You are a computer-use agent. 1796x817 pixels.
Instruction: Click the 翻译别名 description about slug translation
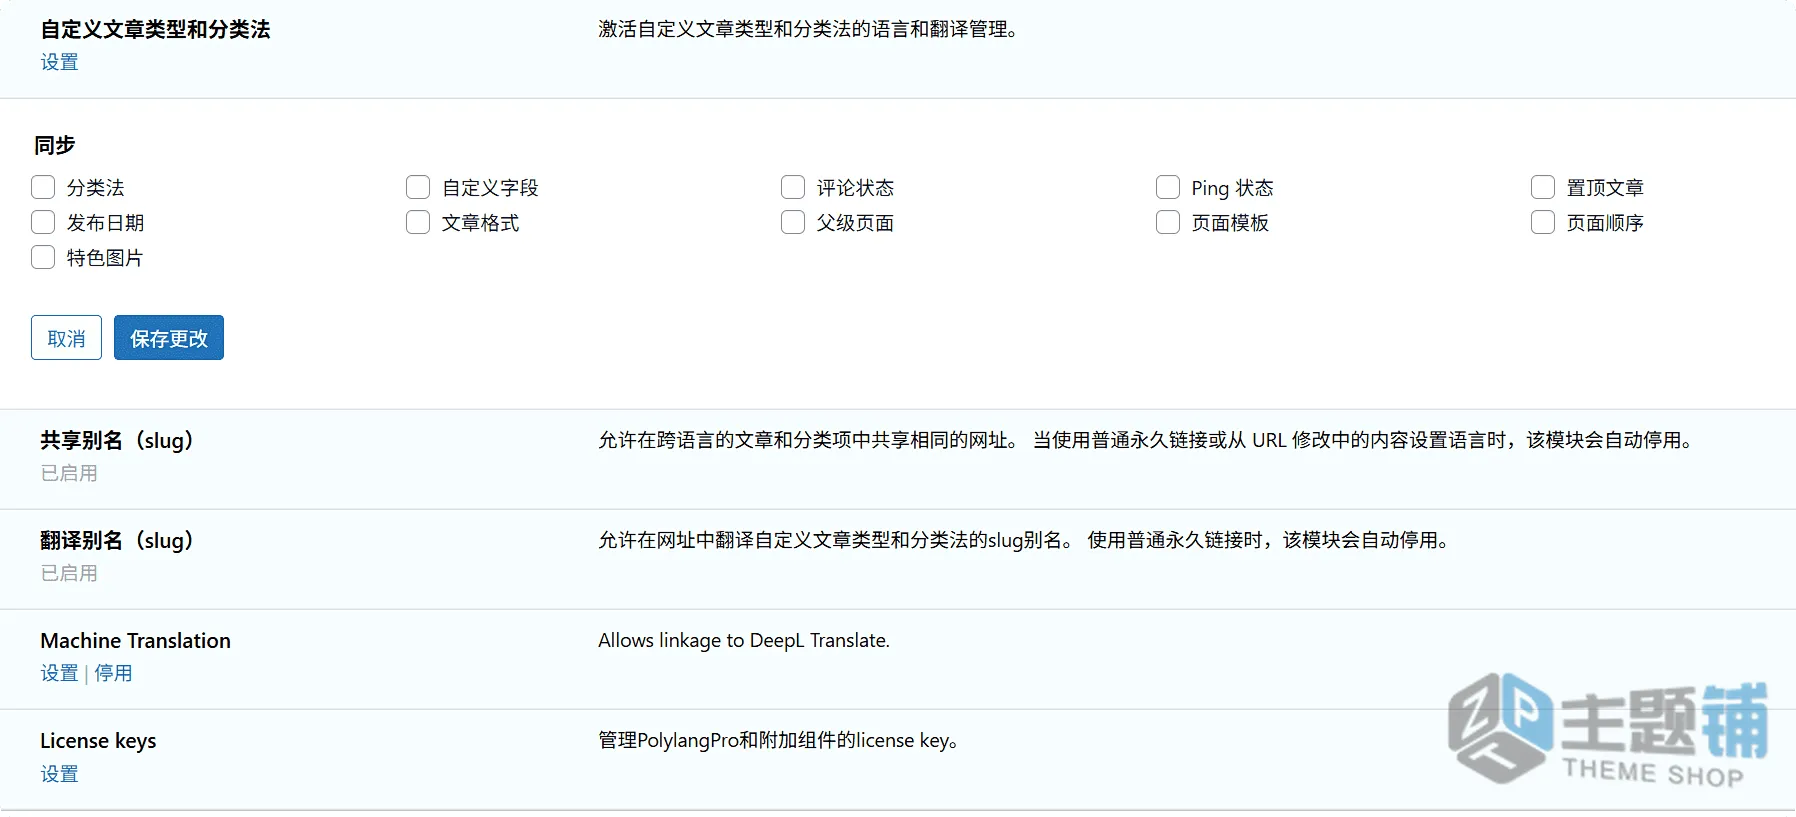coord(1024,540)
